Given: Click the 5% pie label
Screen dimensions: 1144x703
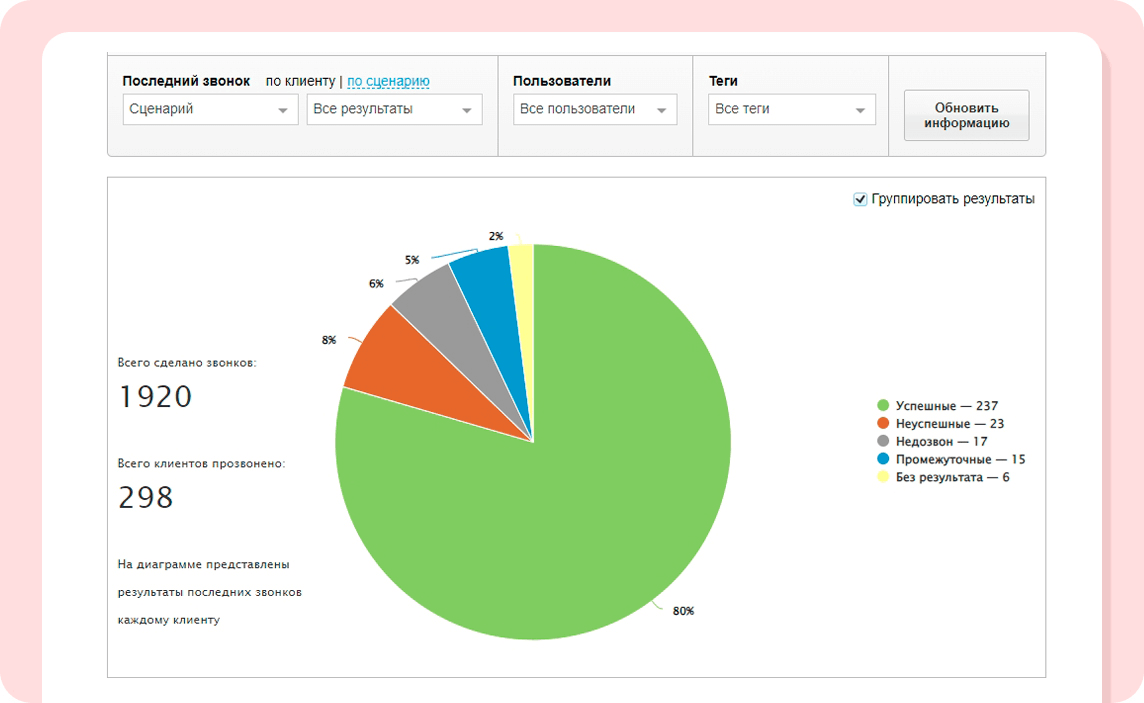Looking at the screenshot, I should (412, 260).
